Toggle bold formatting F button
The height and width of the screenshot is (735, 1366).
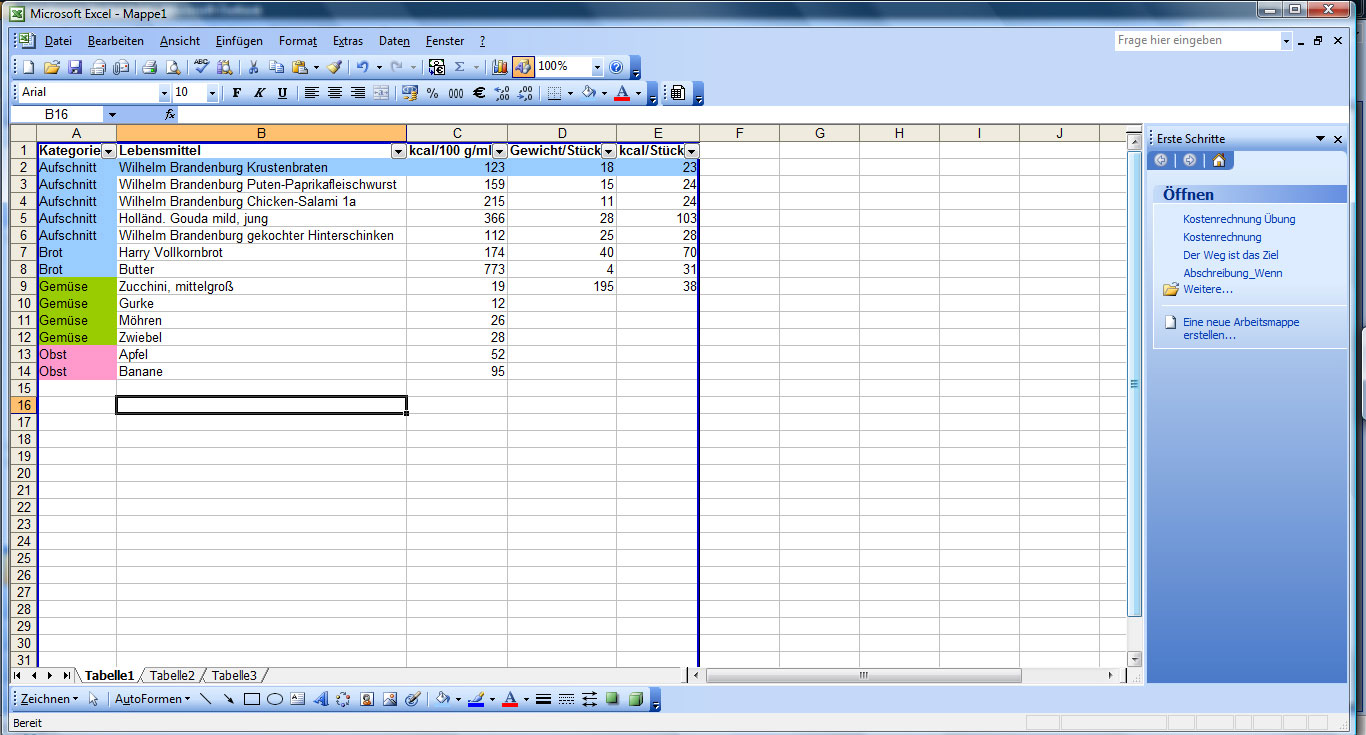[x=237, y=93]
